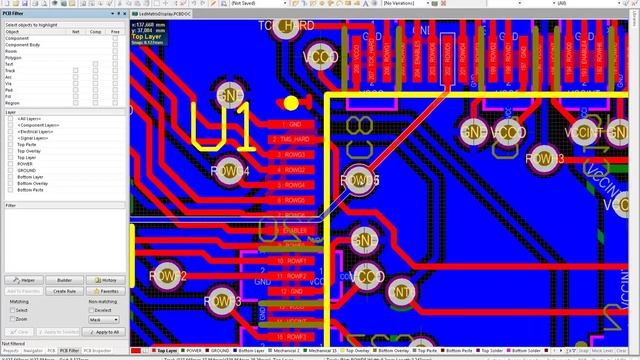Click the pencil cross-probe icon in toolbar
The width and height of the screenshot is (640, 360).
click(x=213, y=3)
